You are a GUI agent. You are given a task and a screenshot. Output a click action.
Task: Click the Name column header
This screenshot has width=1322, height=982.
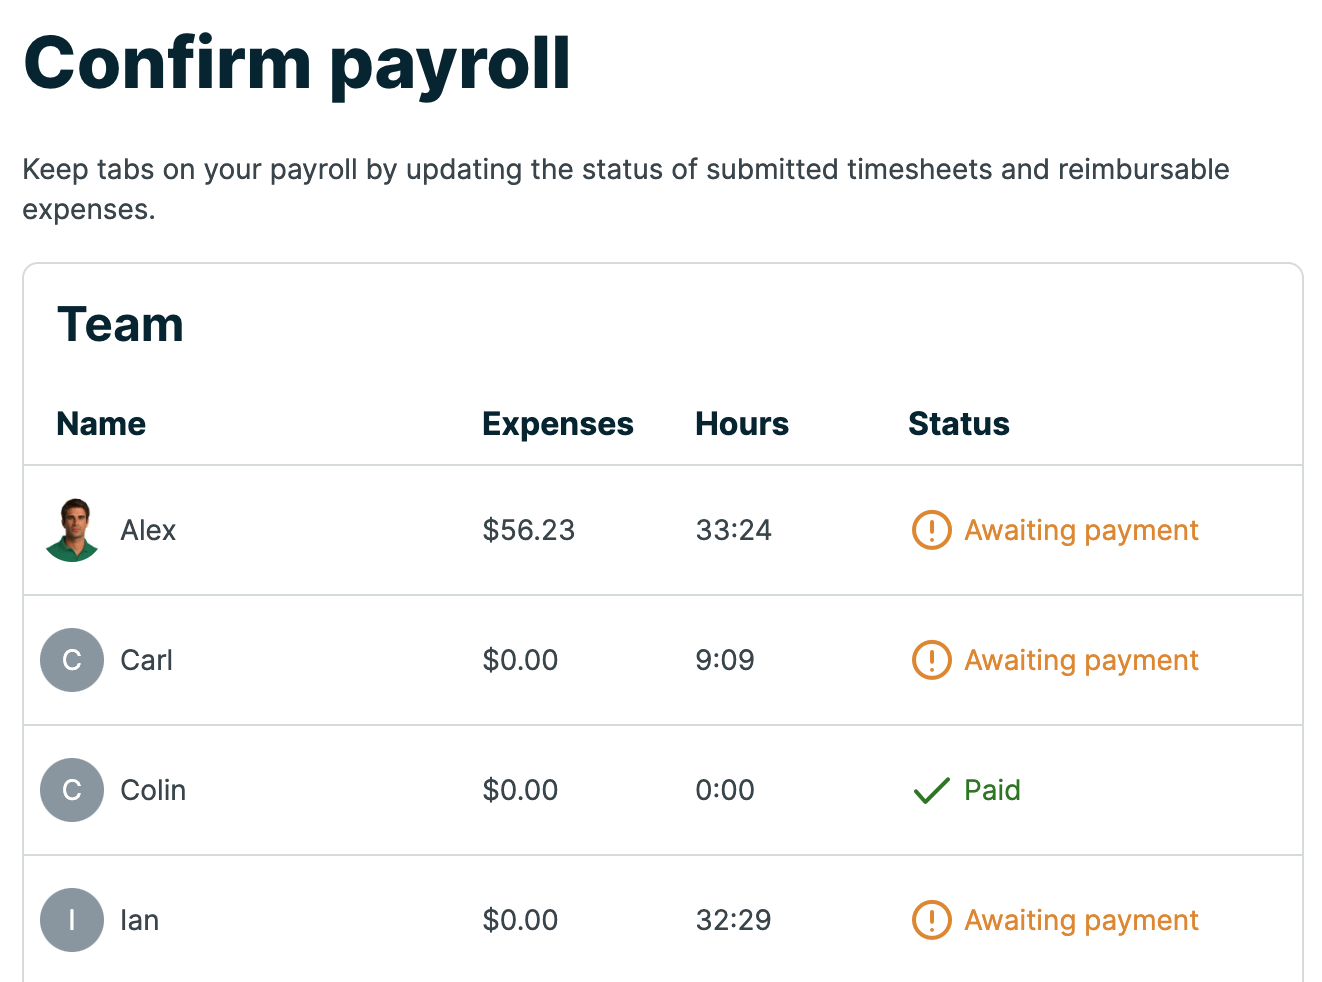pyautogui.click(x=101, y=424)
